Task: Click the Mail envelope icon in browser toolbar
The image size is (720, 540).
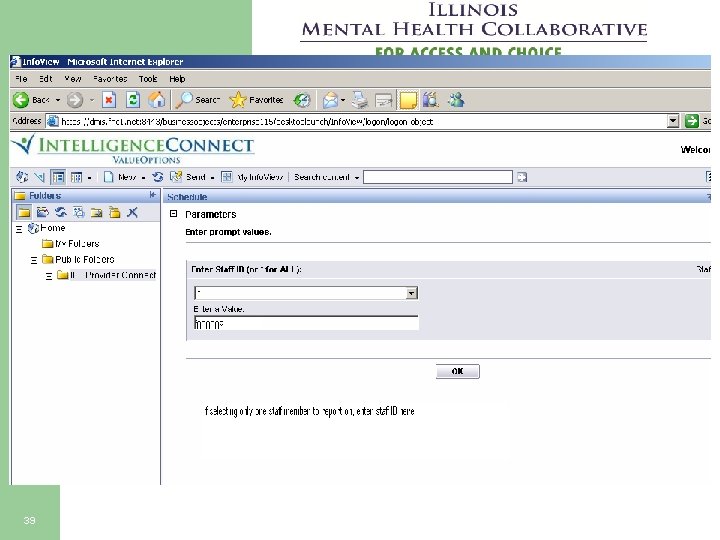Action: click(x=330, y=100)
